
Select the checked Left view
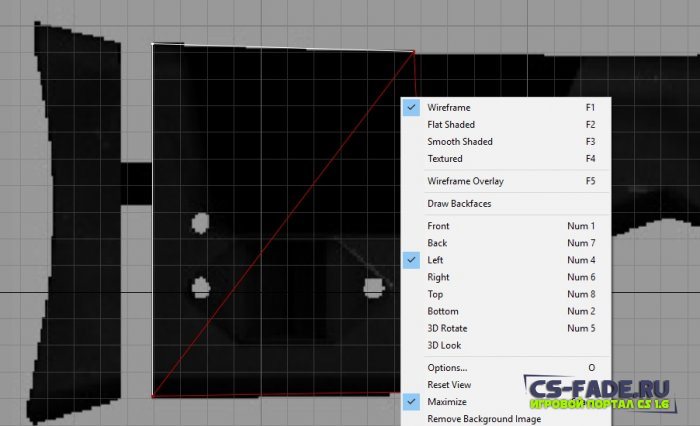pos(506,260)
